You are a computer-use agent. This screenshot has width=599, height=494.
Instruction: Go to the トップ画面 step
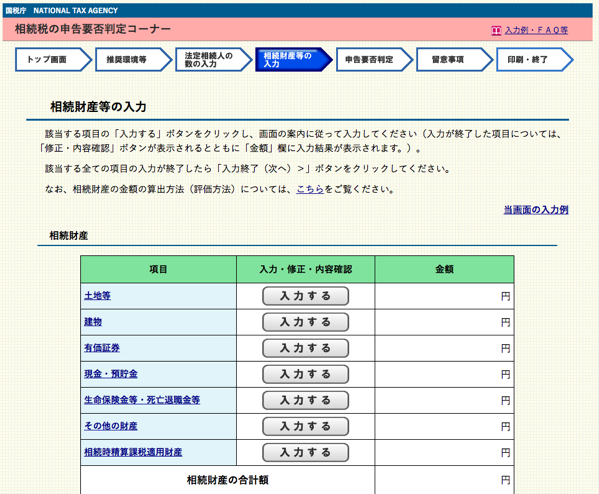click(x=53, y=60)
